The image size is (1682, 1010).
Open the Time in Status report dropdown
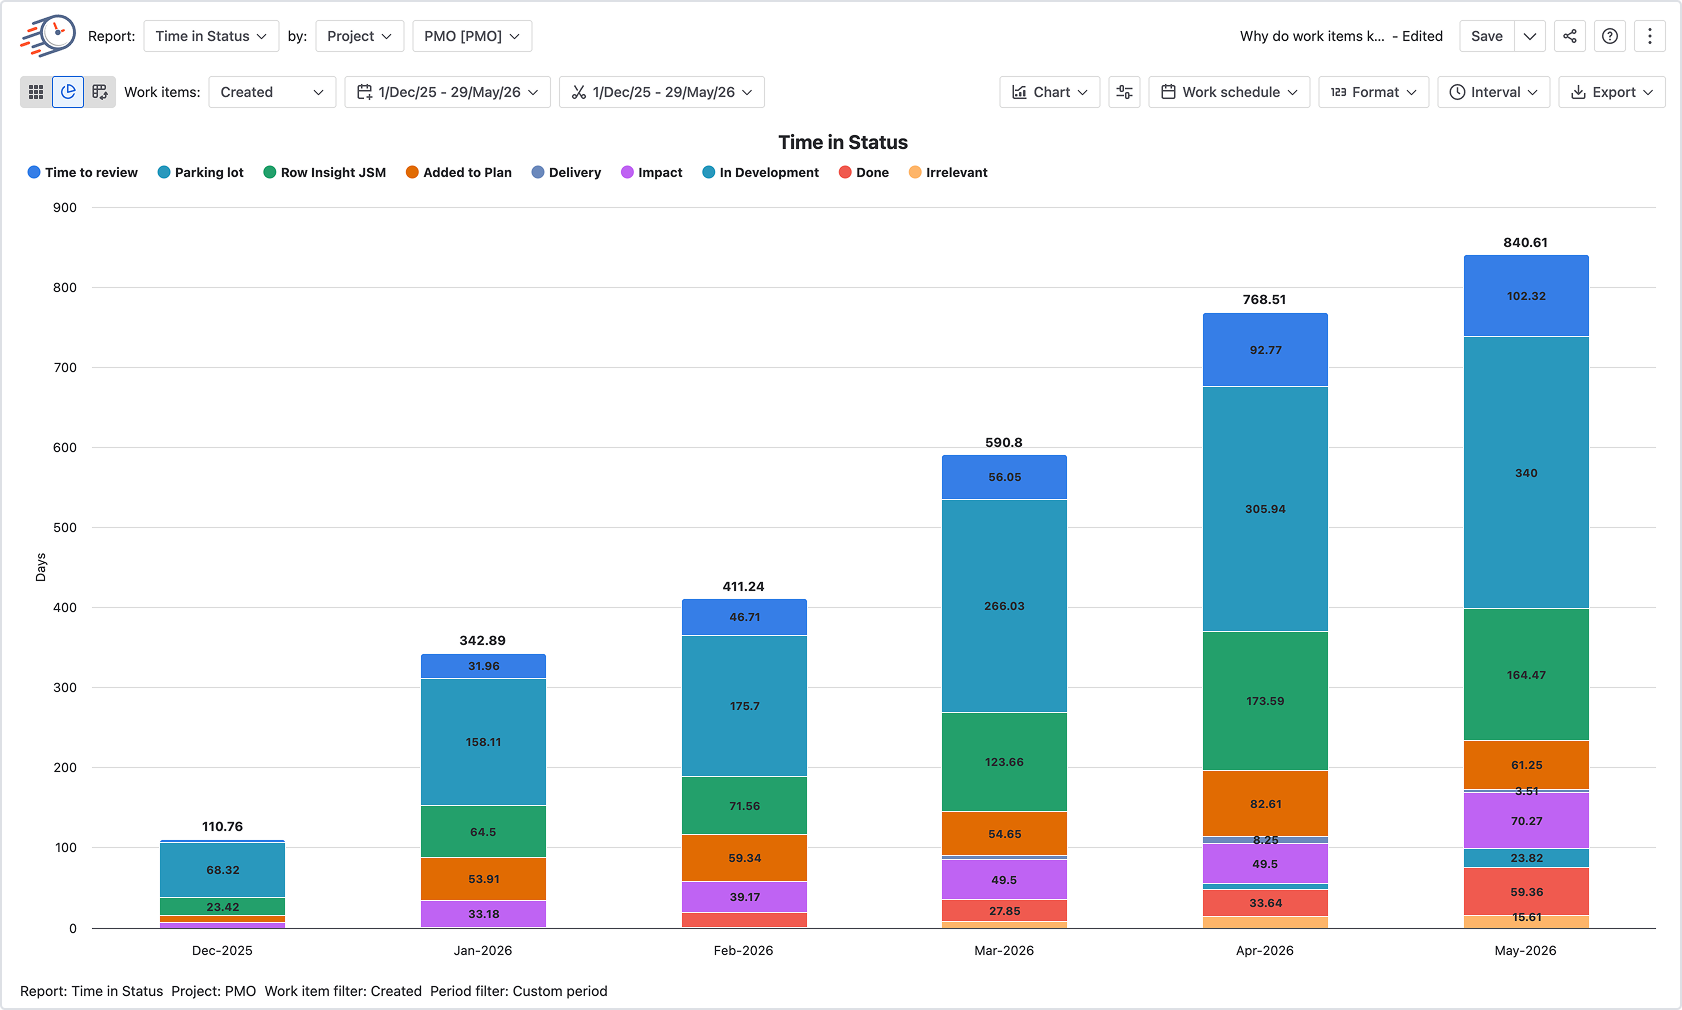pyautogui.click(x=211, y=36)
